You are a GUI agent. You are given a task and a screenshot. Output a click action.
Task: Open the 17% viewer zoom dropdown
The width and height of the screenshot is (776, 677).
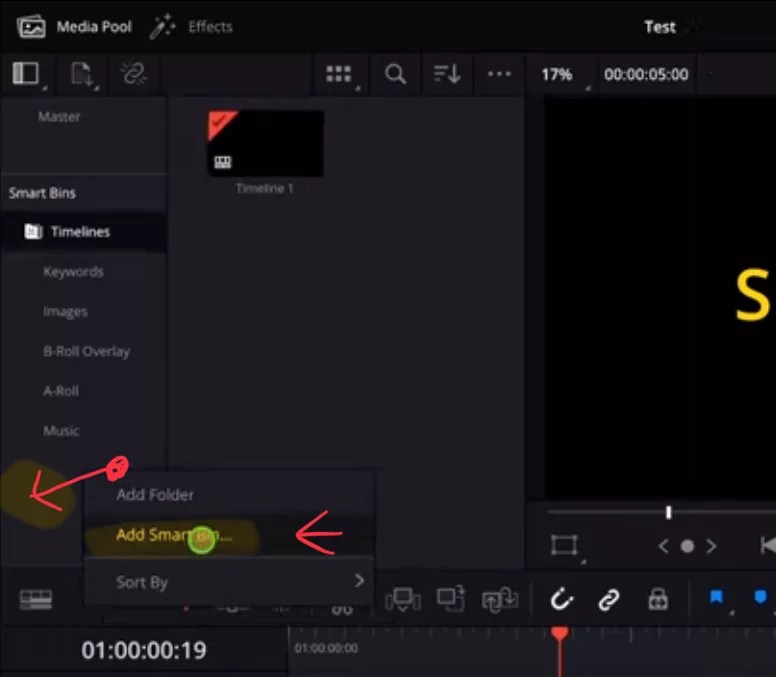pos(557,74)
